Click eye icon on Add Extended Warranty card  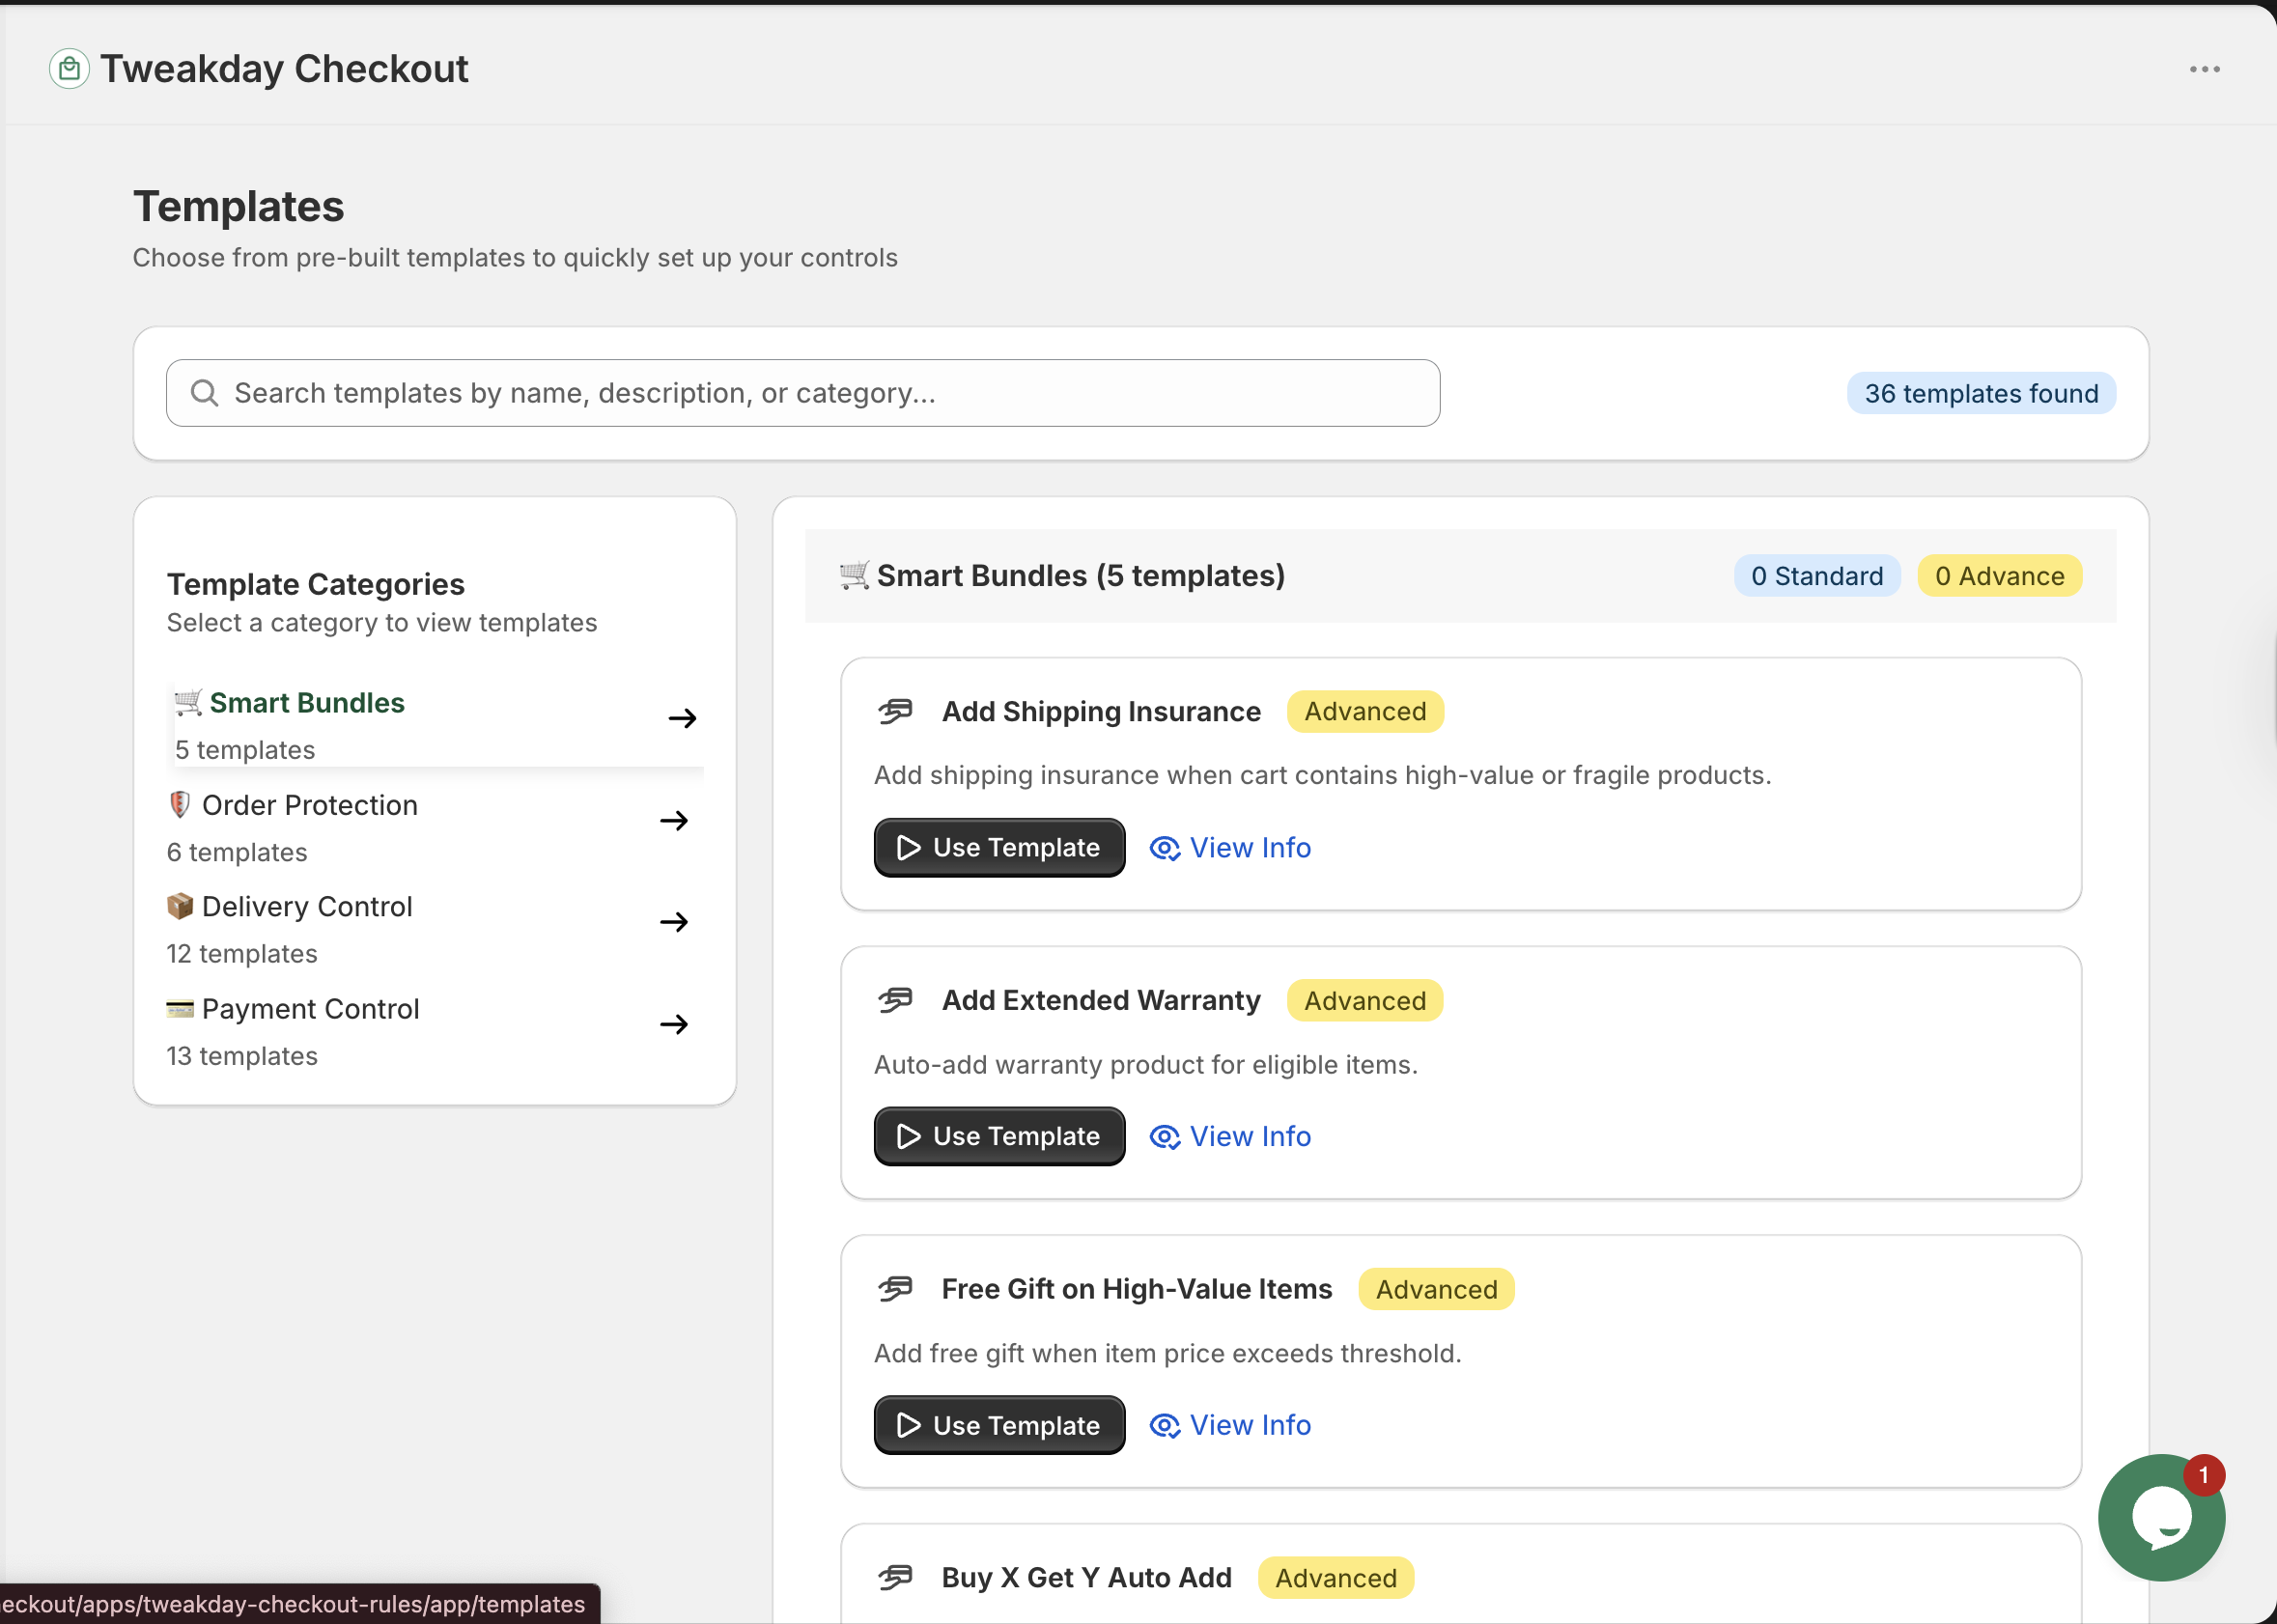[x=1165, y=1137]
